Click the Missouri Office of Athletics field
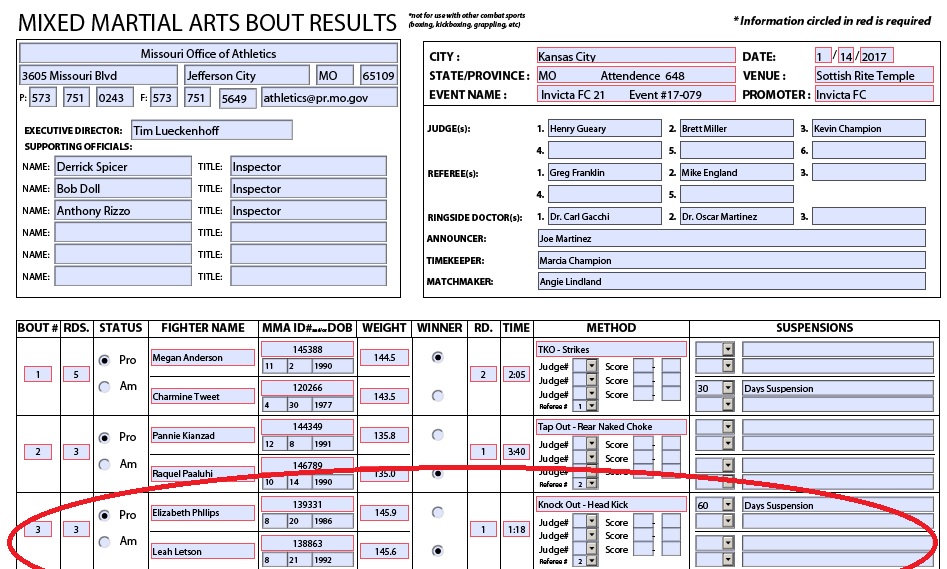This screenshot has width=947, height=569. (208, 53)
